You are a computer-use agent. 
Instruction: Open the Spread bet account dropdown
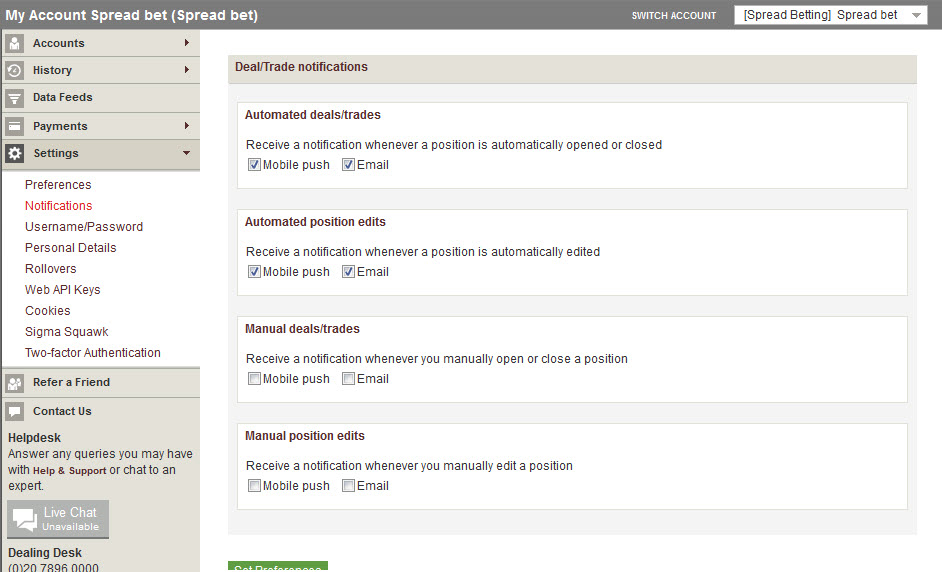pyautogui.click(x=830, y=15)
